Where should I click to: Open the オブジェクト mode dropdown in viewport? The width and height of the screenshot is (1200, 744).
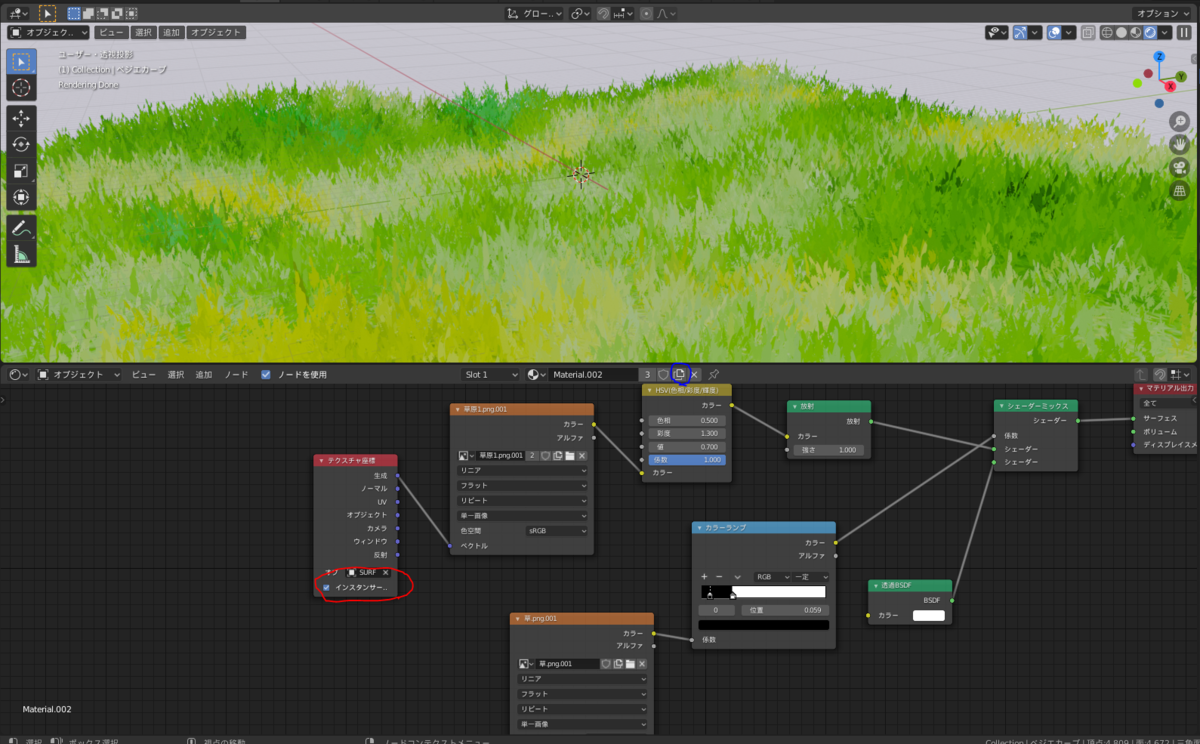point(49,32)
